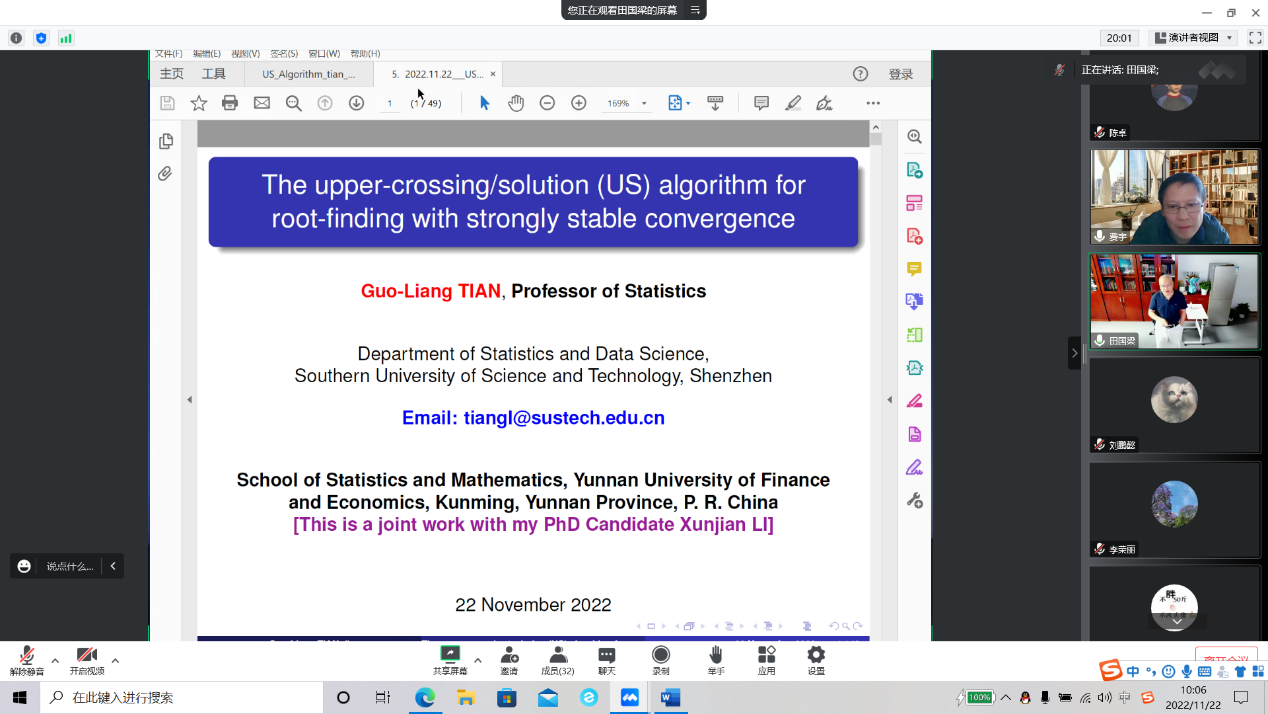Open the 成员(32) participants list
Viewport: 1268px width, 714px height.
558,660
